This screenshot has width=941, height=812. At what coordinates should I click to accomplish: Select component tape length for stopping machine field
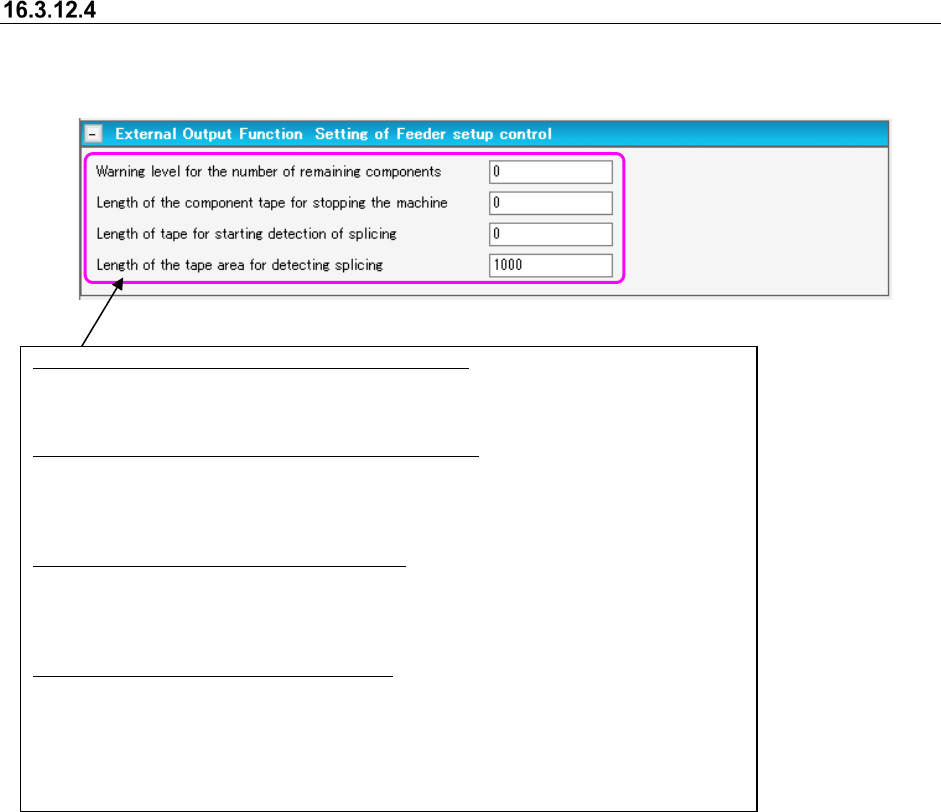coord(550,203)
